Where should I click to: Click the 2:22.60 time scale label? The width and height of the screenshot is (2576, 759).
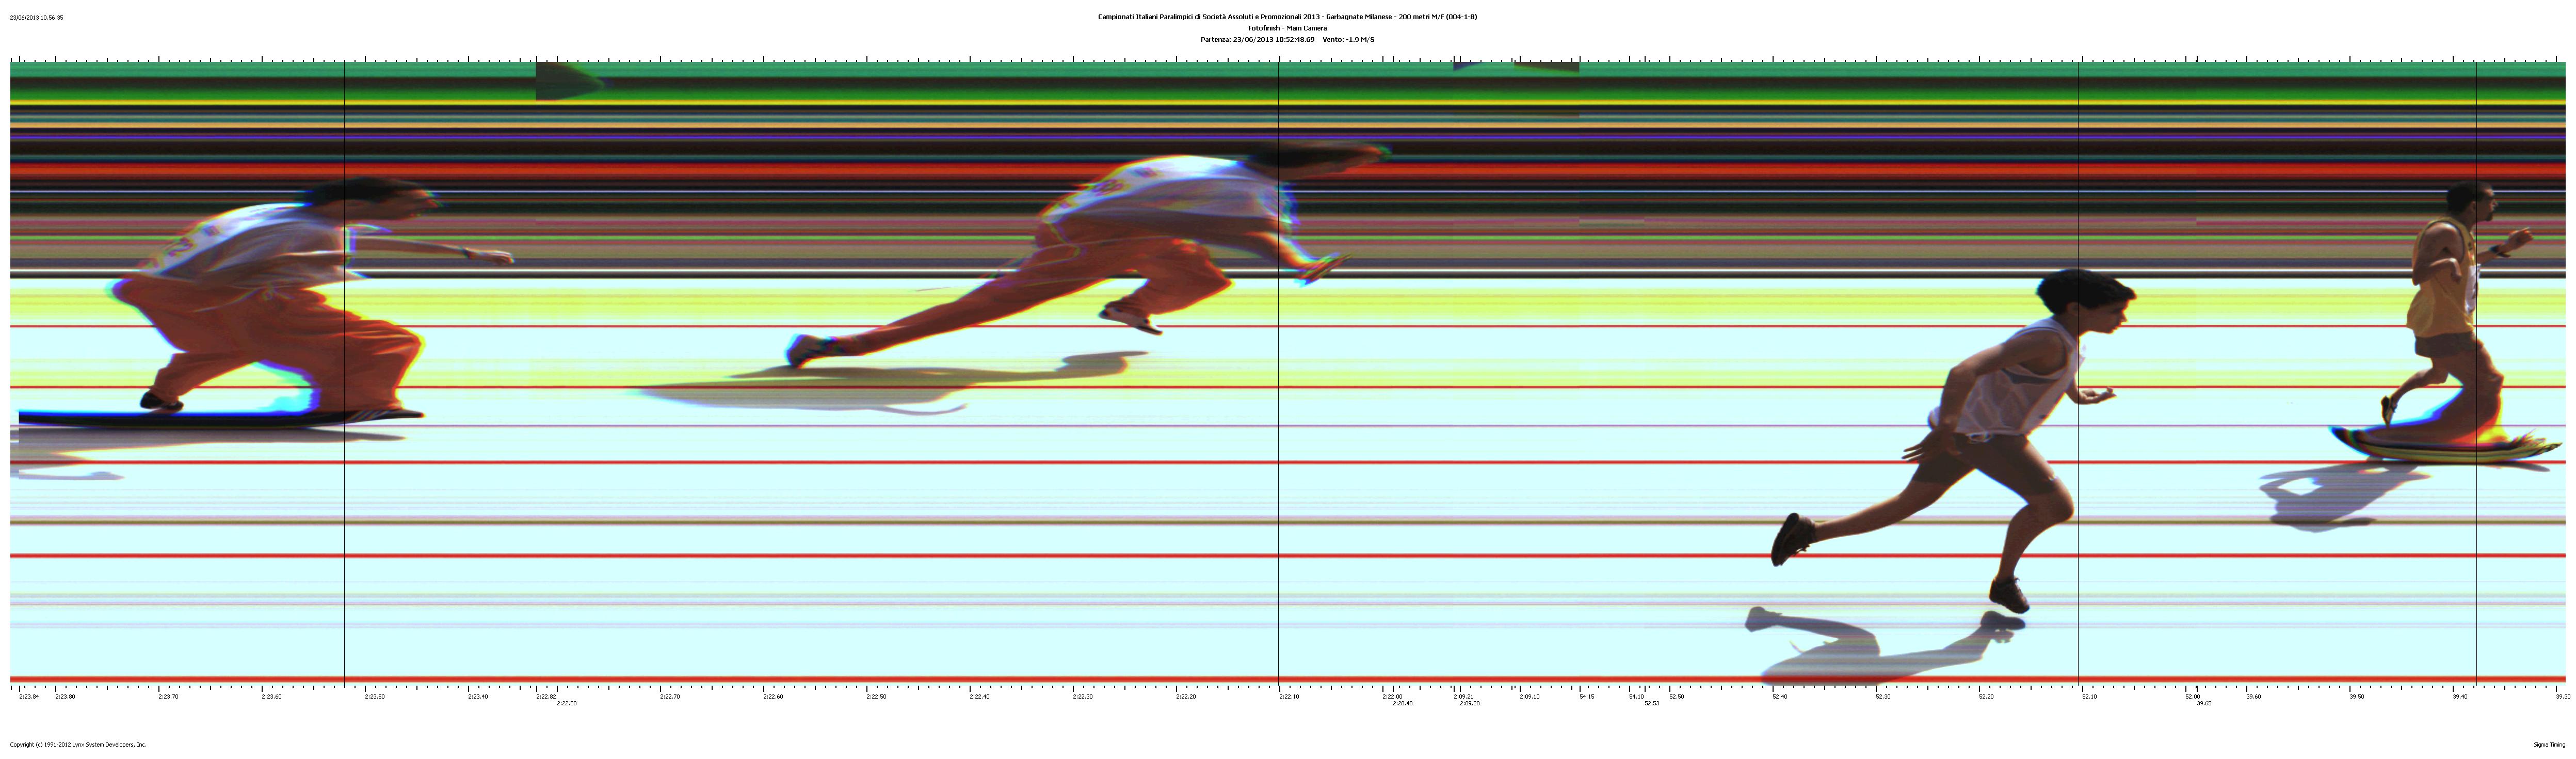click(x=773, y=696)
